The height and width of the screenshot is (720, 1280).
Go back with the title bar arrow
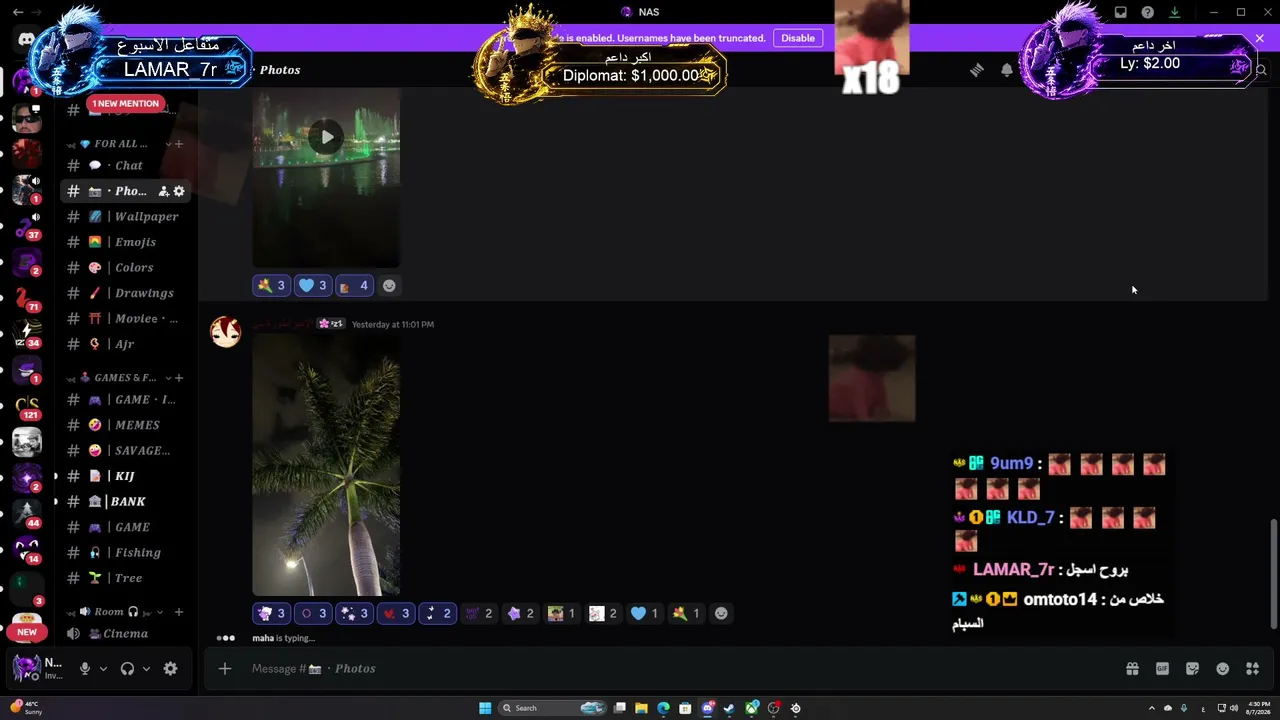[18, 12]
